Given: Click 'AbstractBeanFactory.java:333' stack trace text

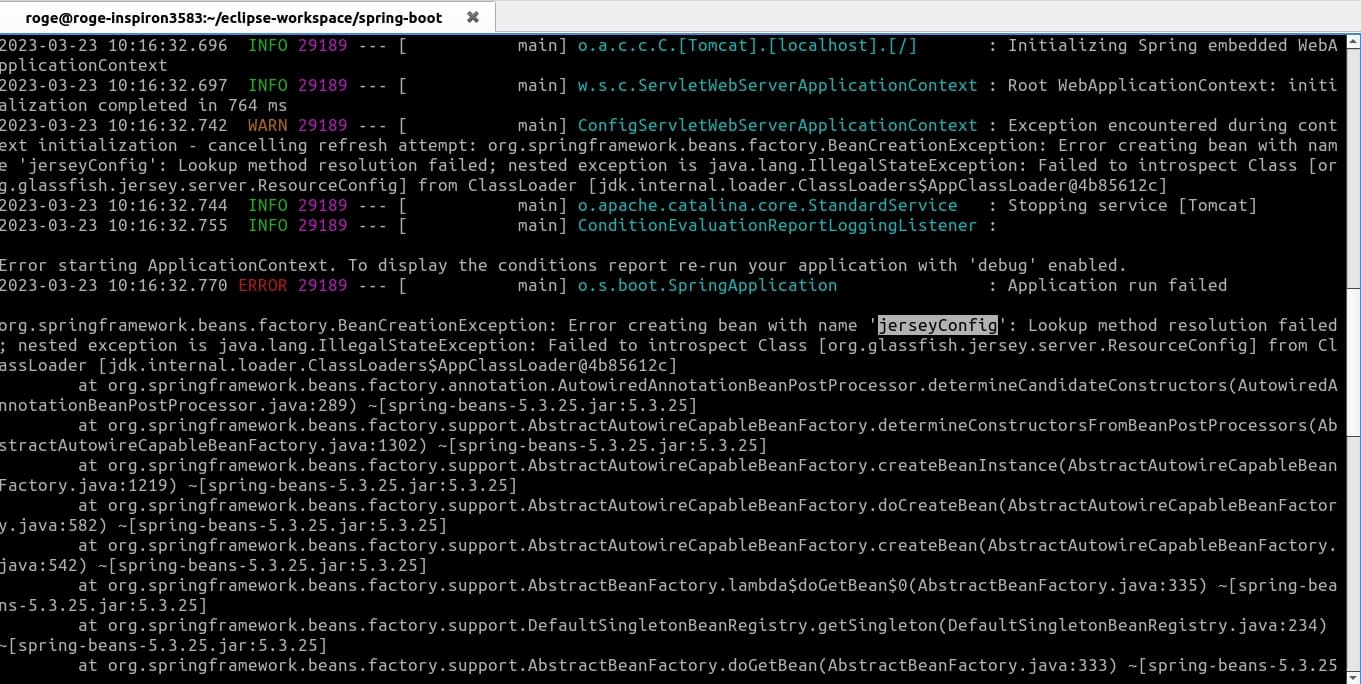Looking at the screenshot, I should [x=967, y=665].
